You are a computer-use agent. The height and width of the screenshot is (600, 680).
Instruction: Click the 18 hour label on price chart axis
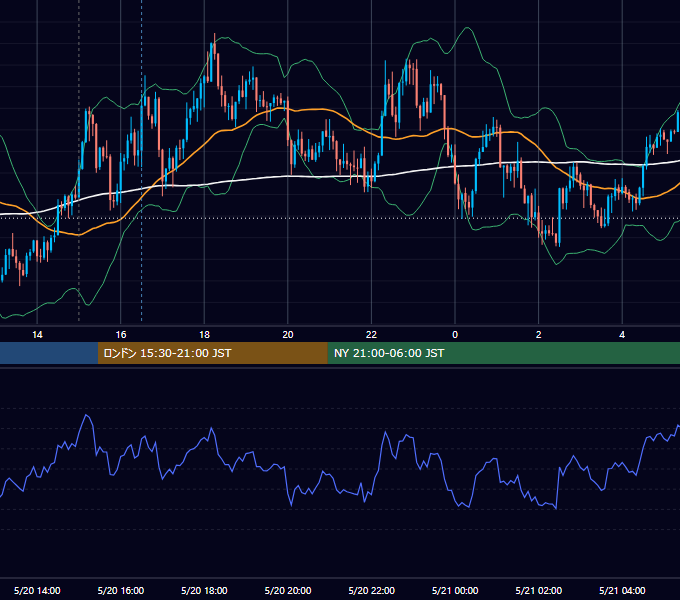coord(204,335)
